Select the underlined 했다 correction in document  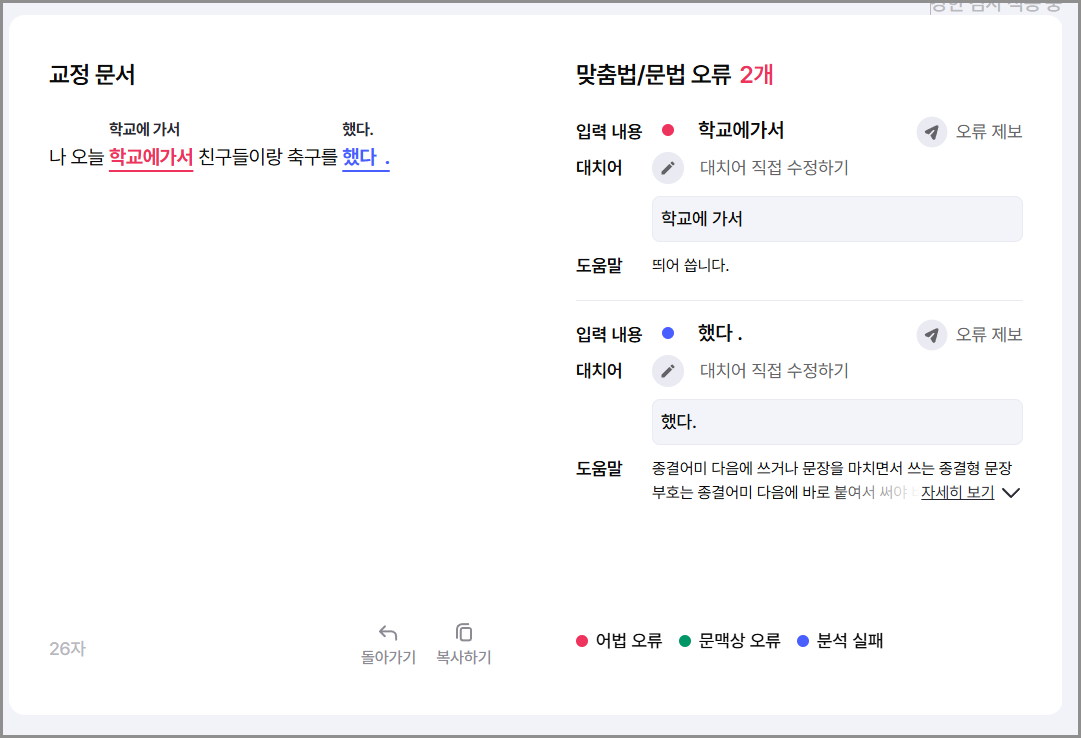coord(364,157)
